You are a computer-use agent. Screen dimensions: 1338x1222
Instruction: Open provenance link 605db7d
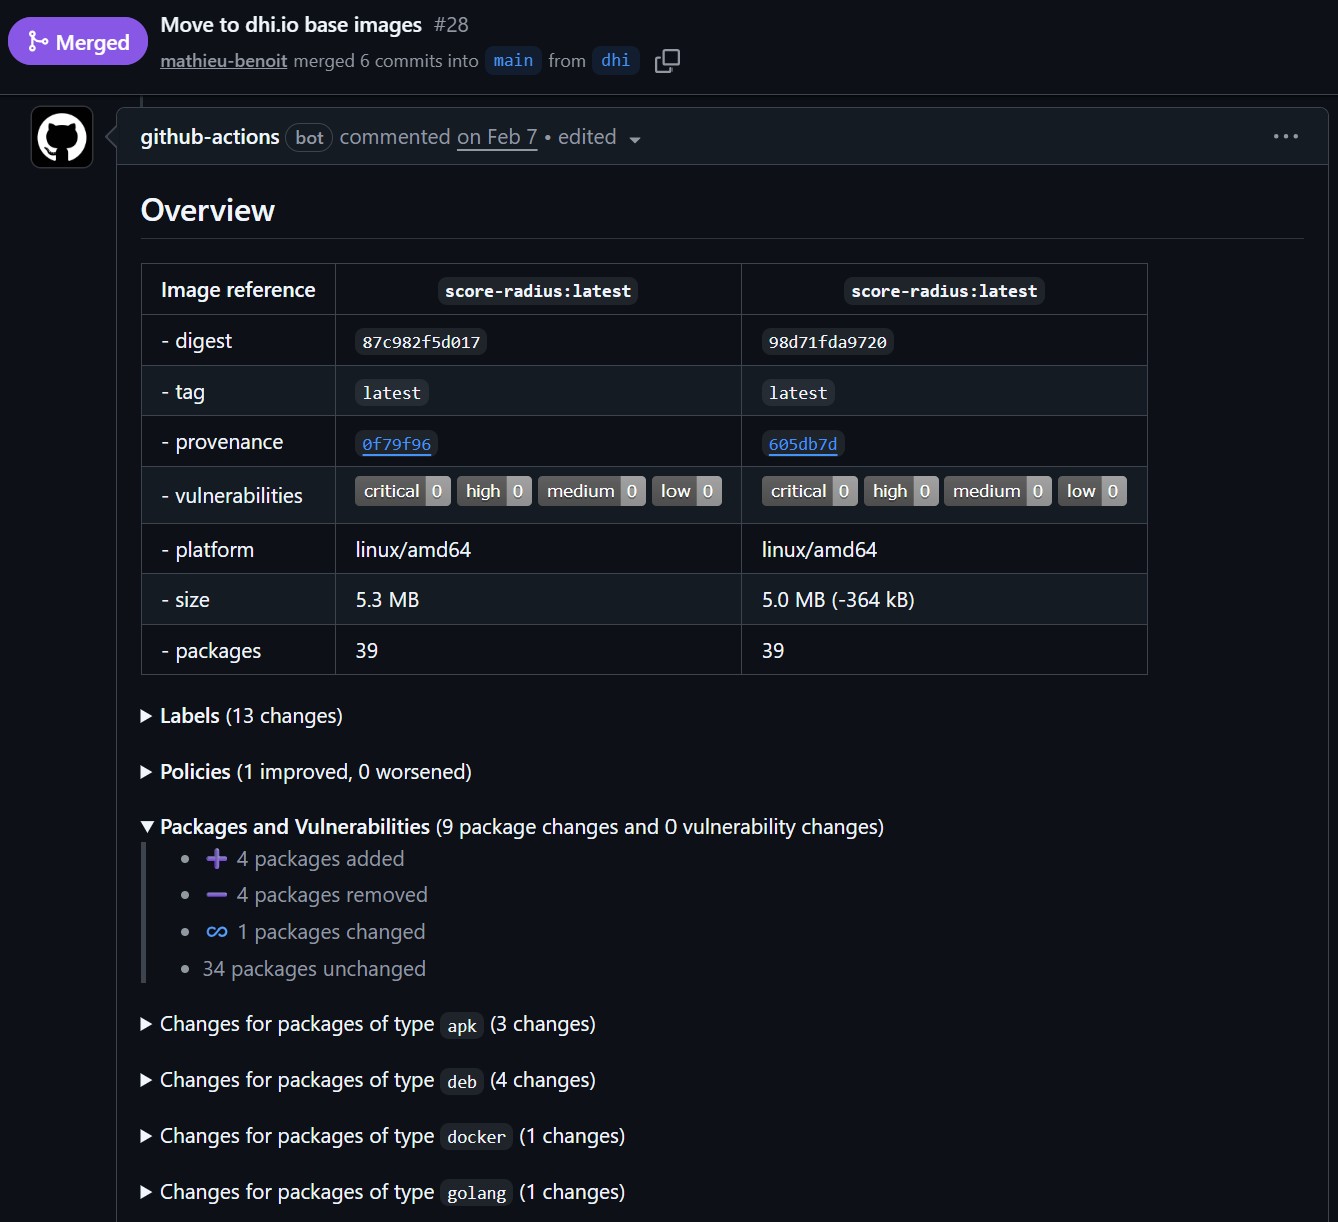tap(803, 444)
